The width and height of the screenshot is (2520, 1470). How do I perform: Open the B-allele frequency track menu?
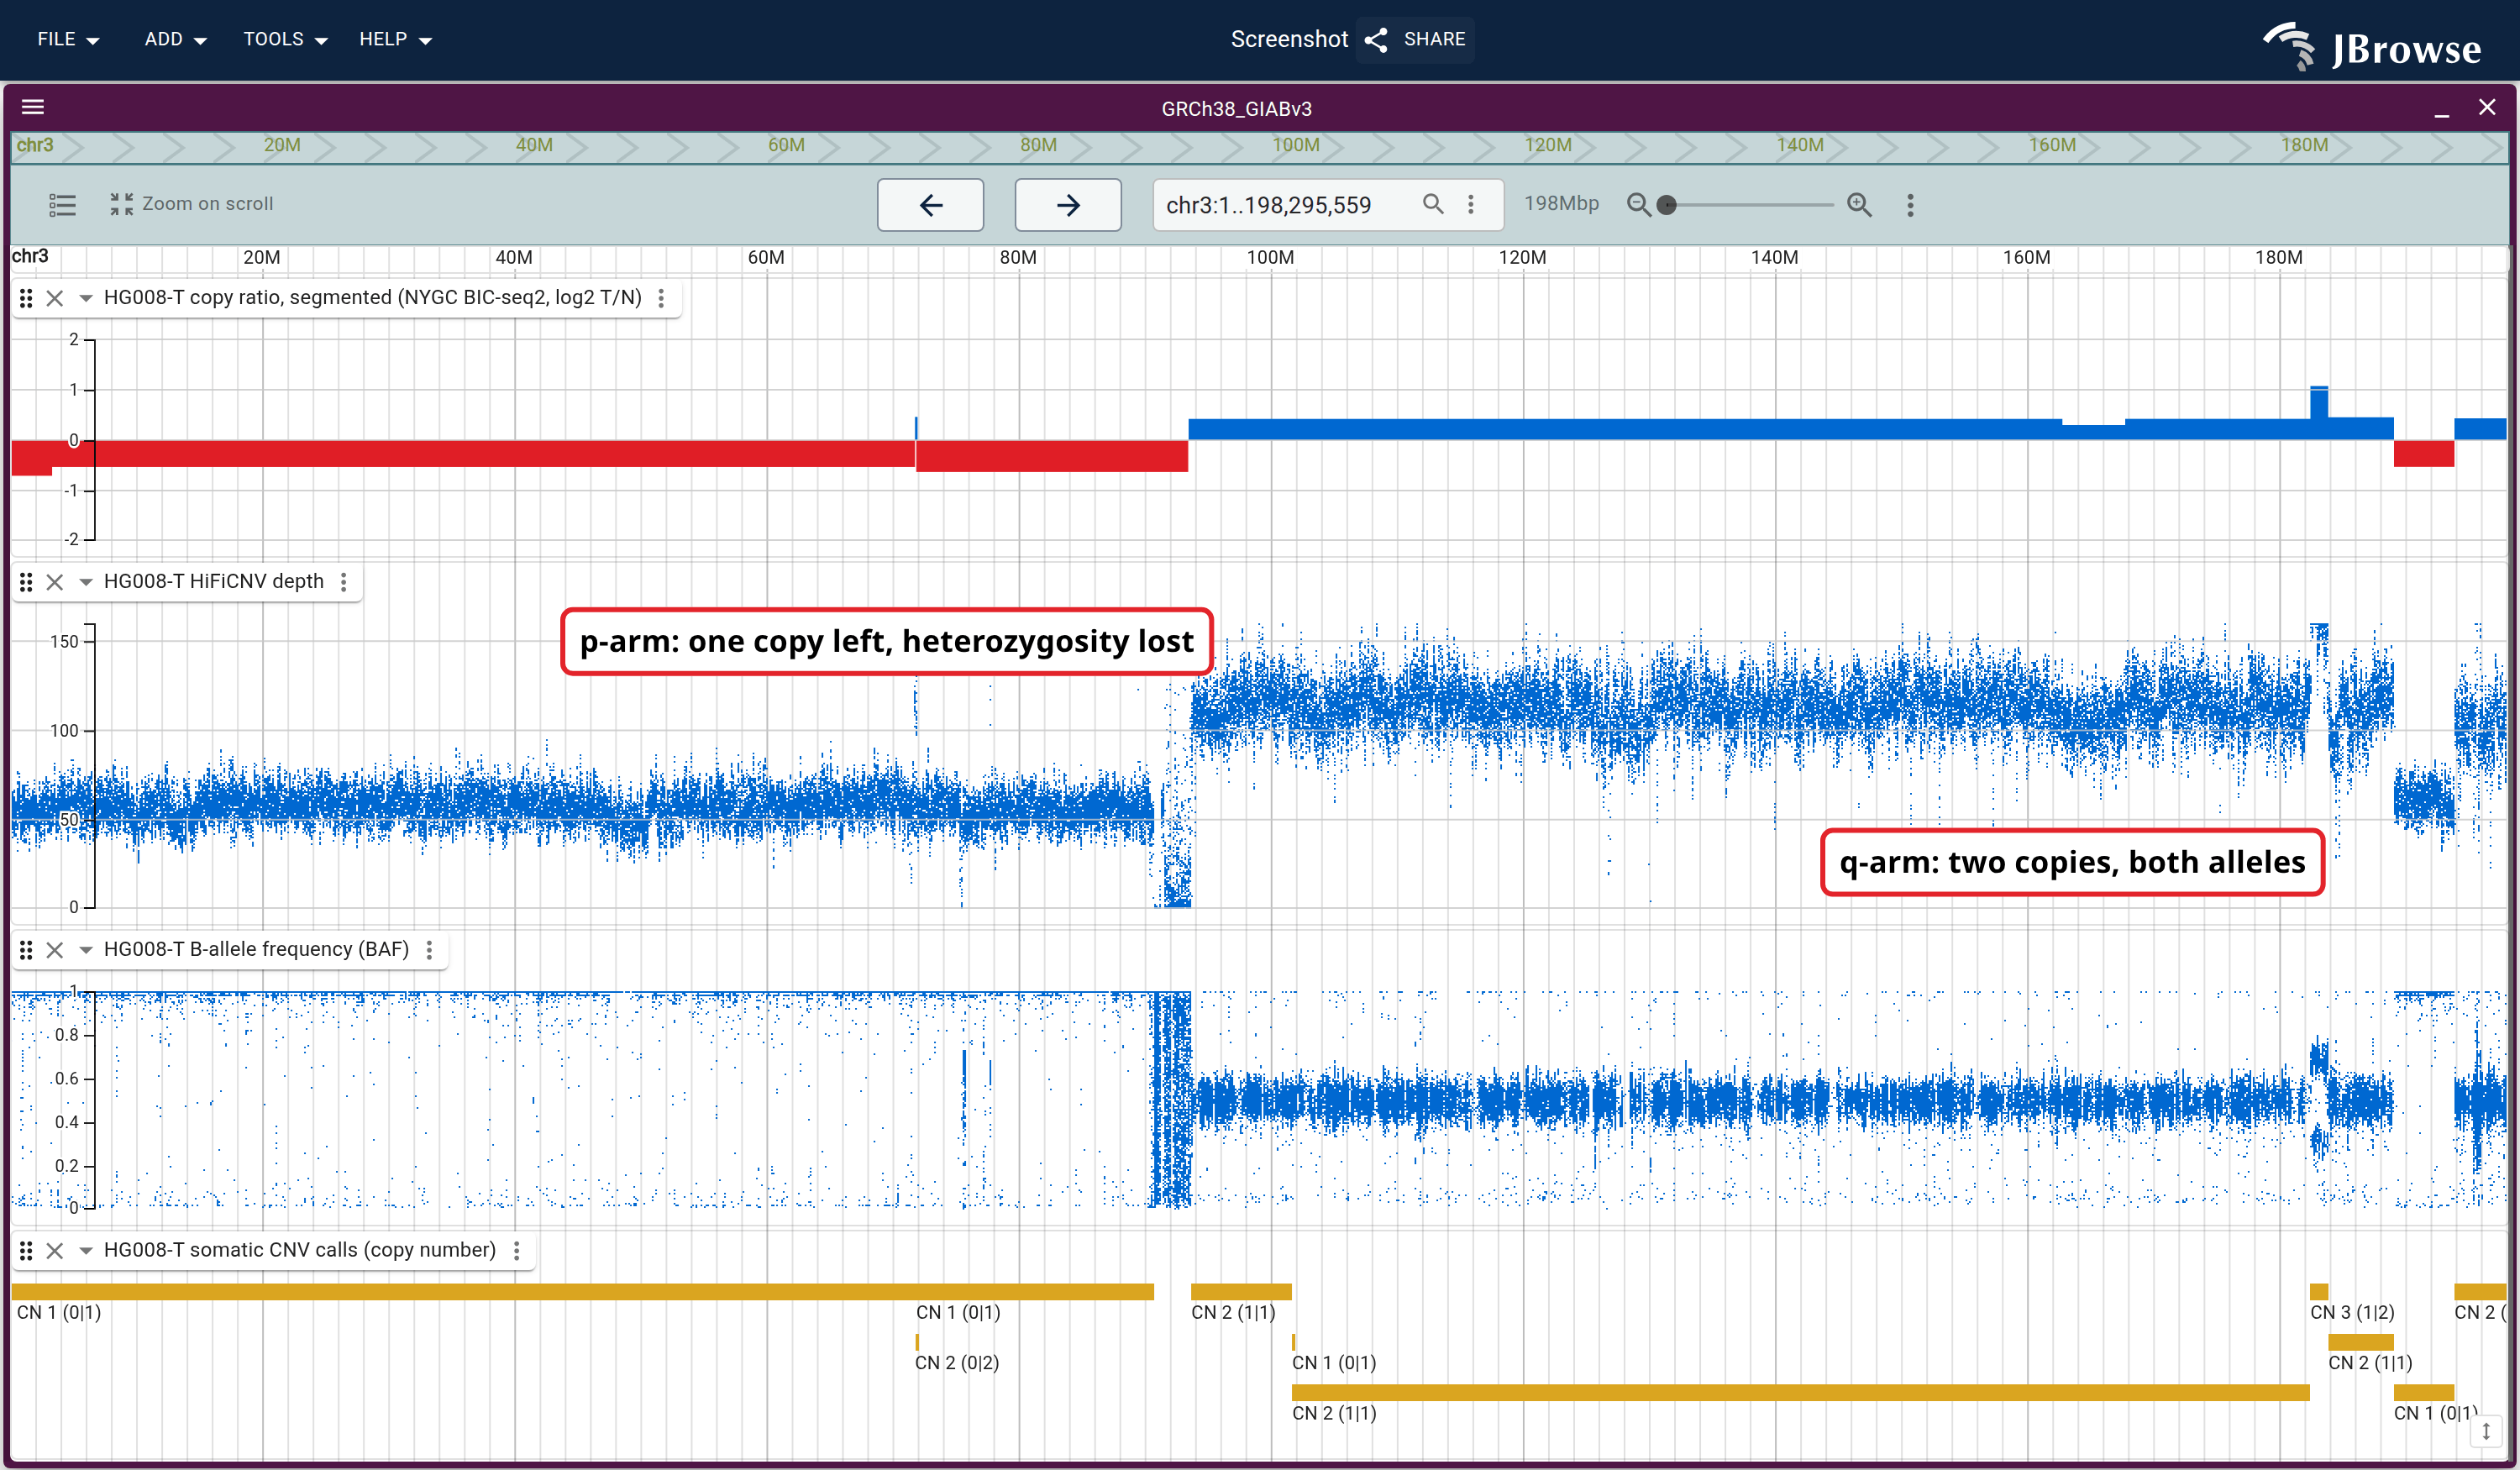(429, 950)
